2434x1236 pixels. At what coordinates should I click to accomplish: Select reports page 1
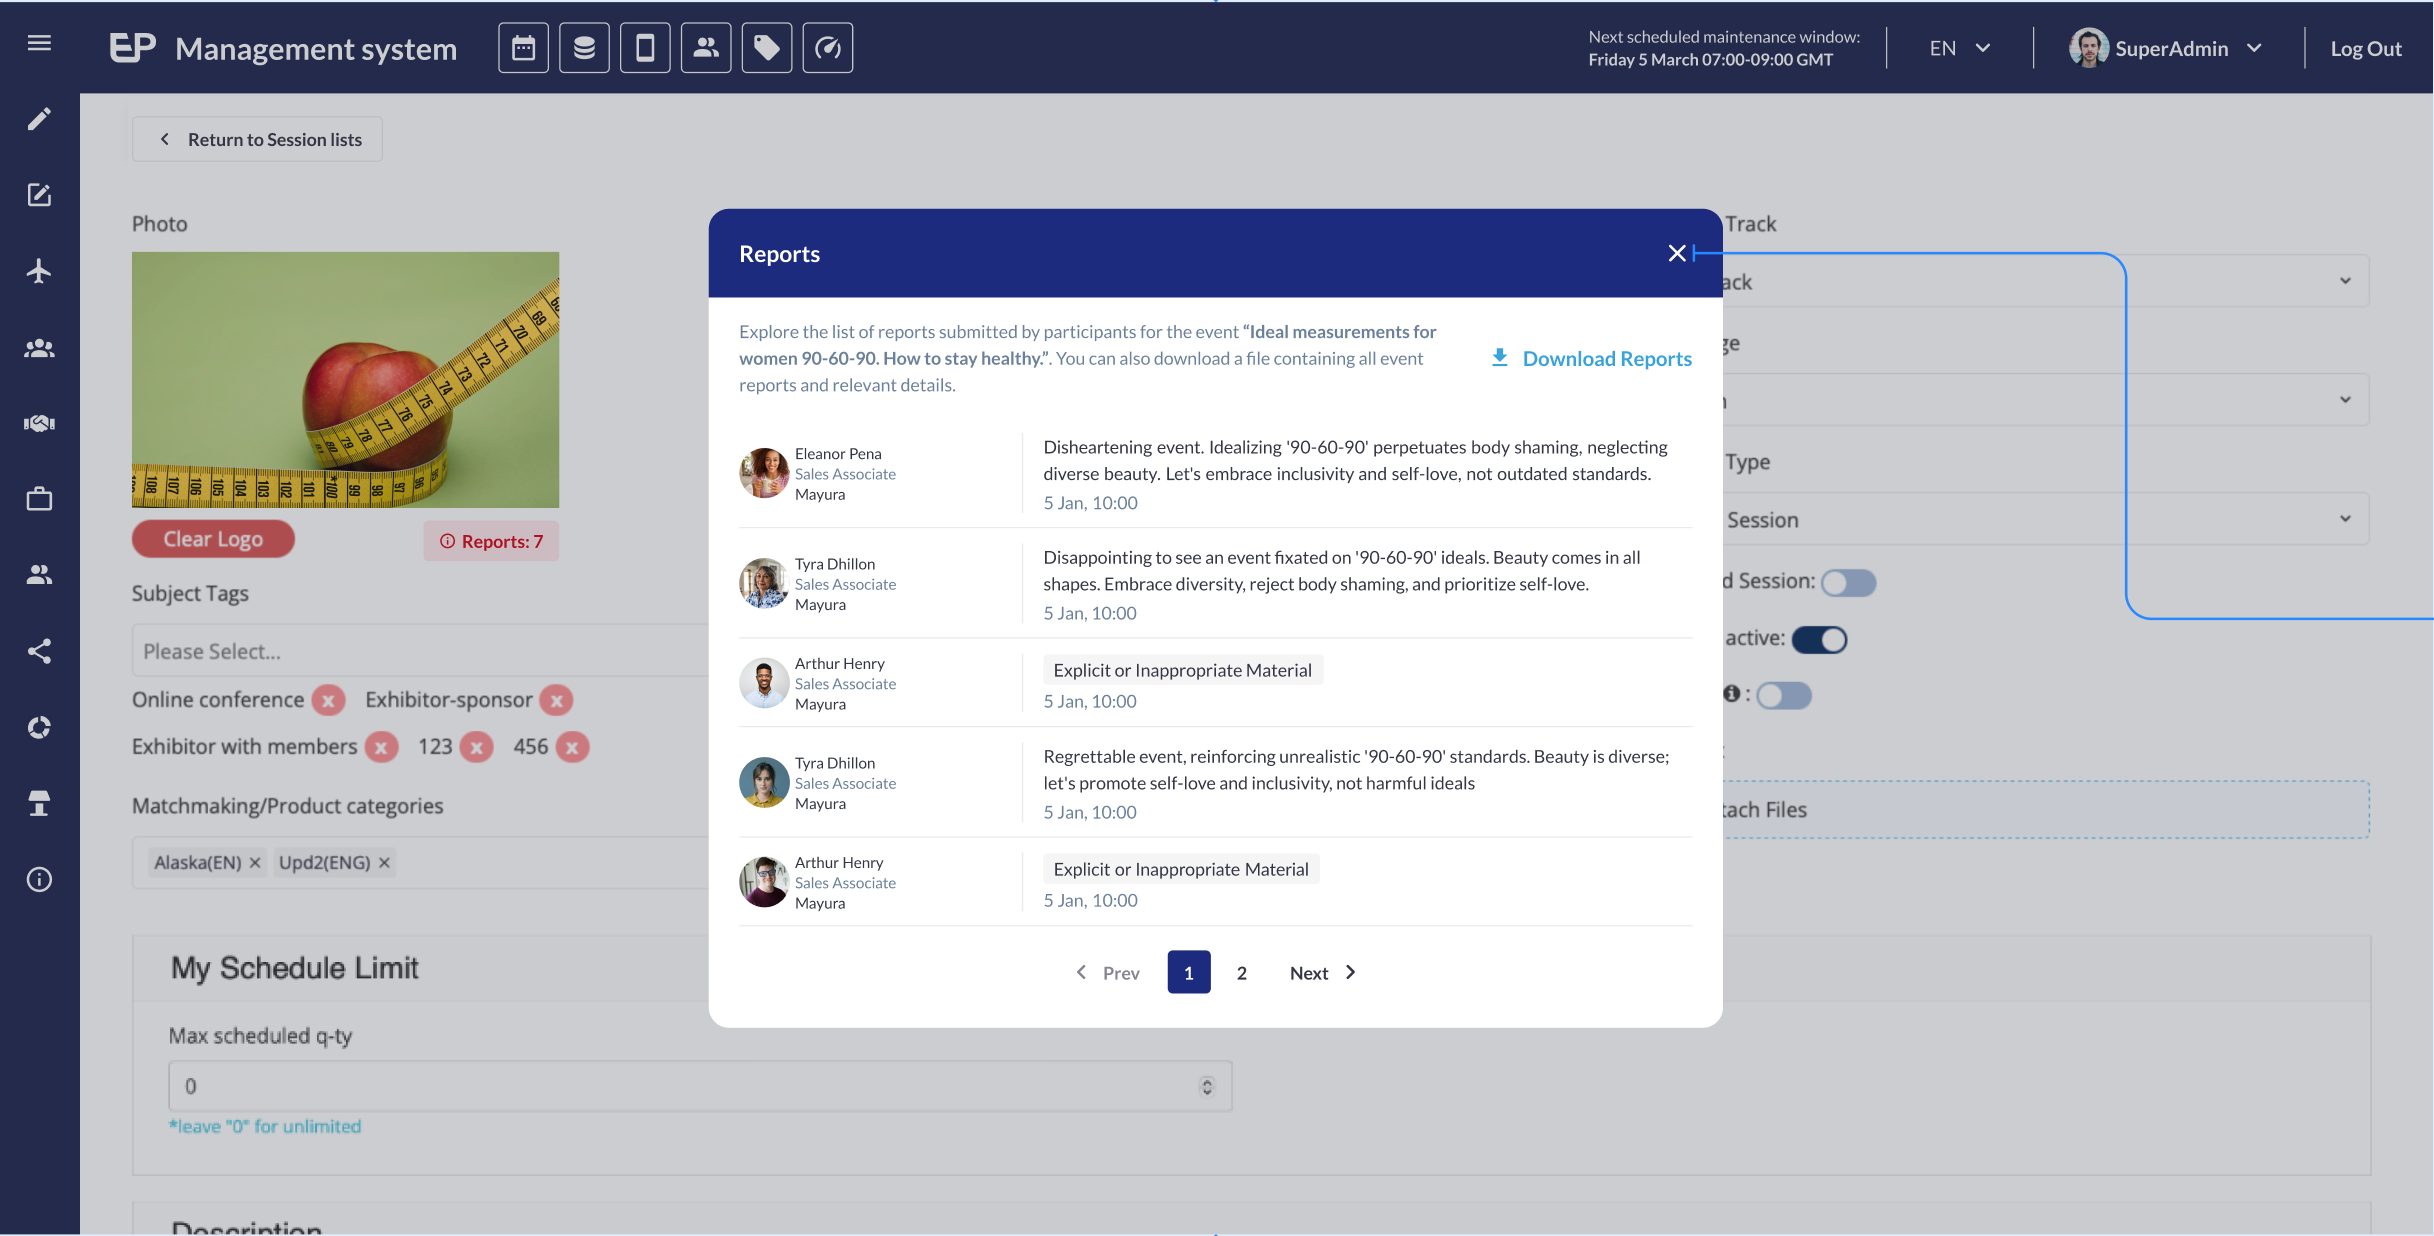pyautogui.click(x=1189, y=972)
